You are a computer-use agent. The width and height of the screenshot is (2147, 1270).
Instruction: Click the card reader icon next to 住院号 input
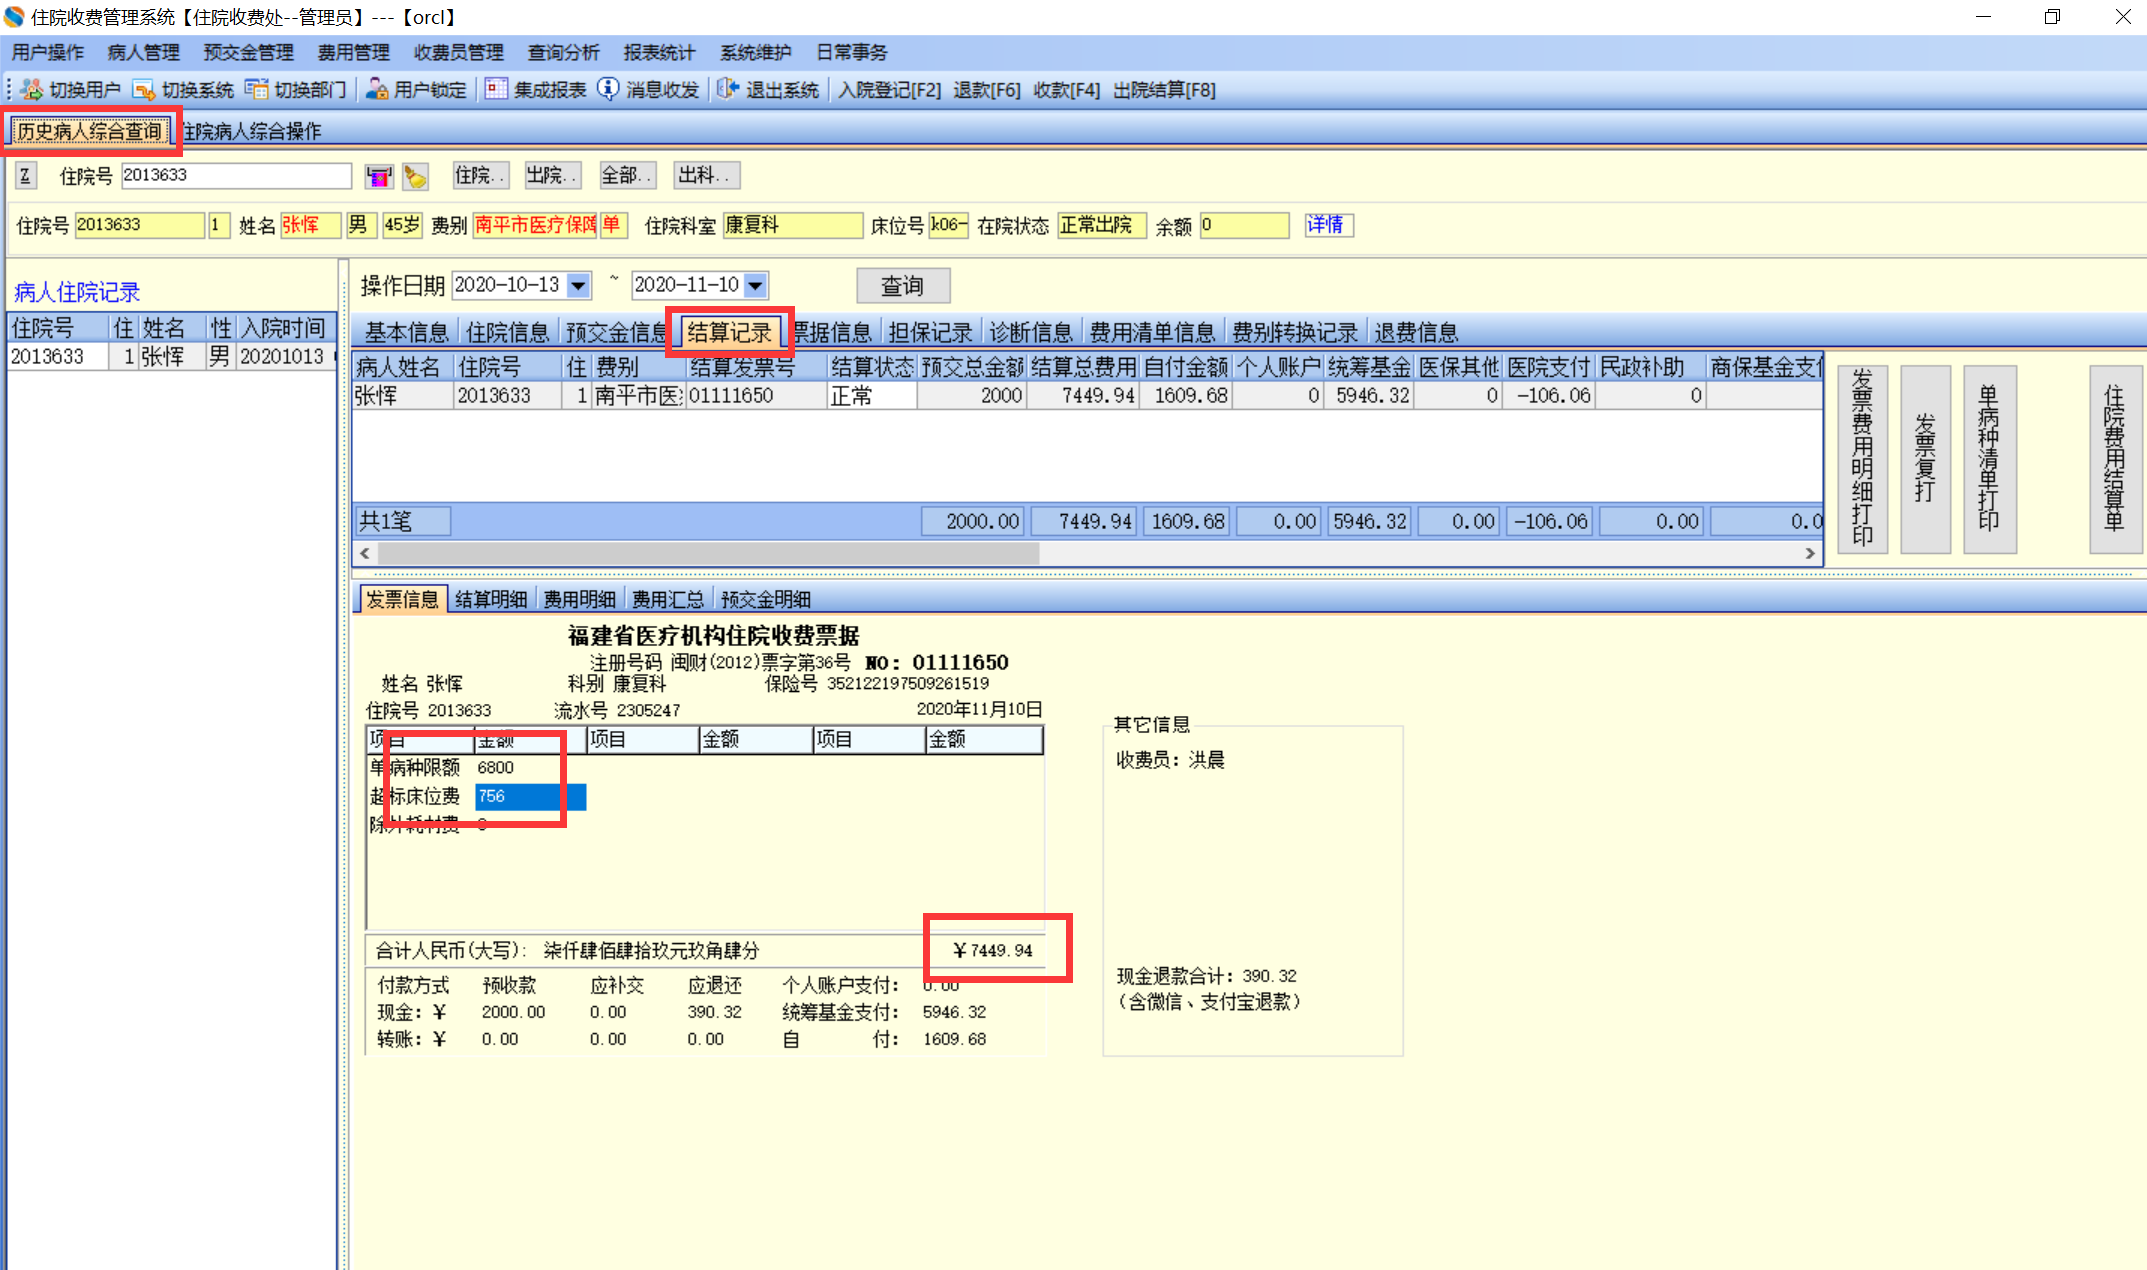click(x=379, y=177)
